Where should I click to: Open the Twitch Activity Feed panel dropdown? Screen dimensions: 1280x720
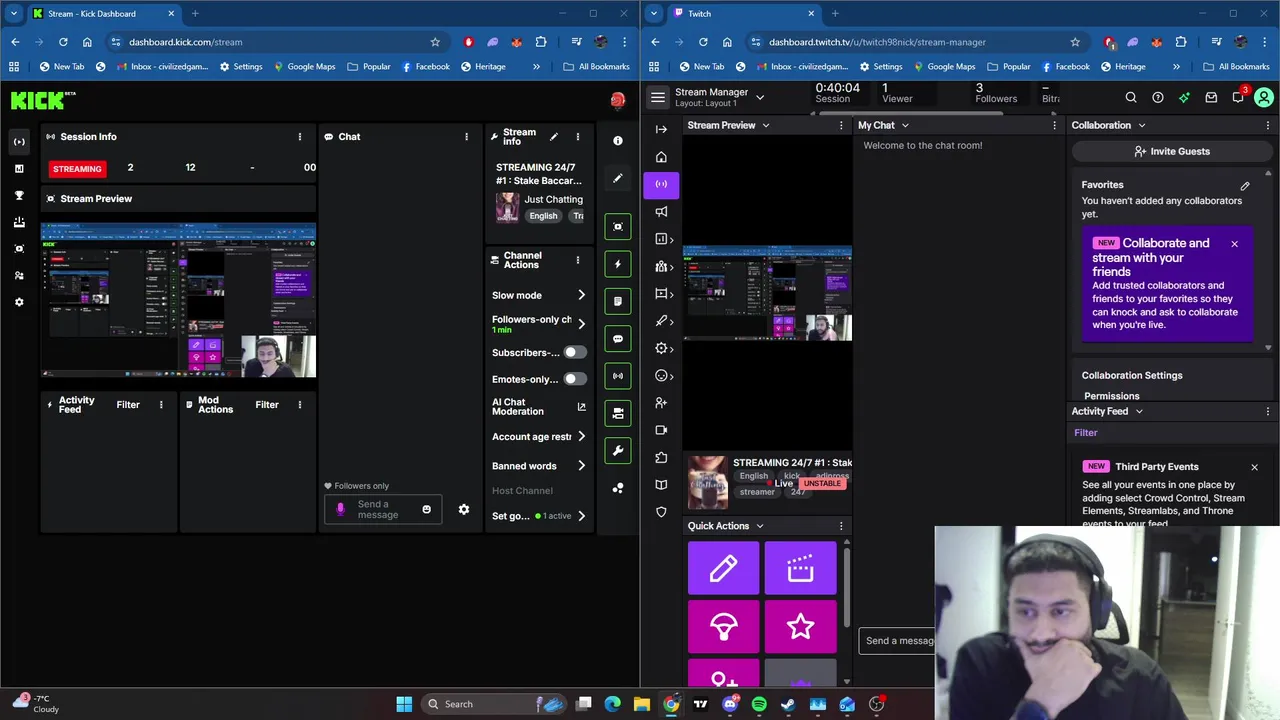point(1138,412)
